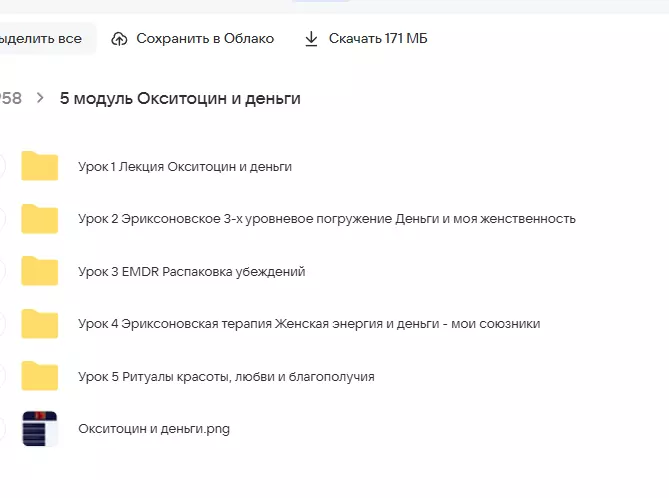Click the cloud upload icon

(x=120, y=39)
